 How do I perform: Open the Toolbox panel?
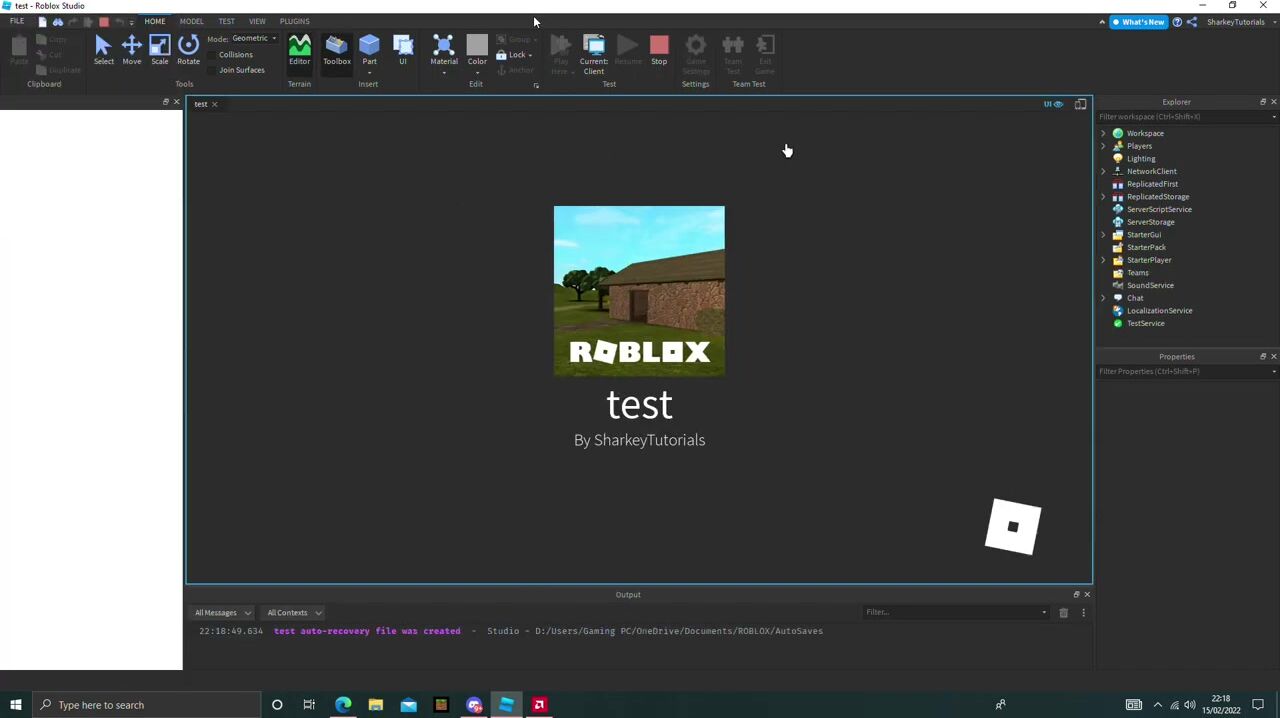[337, 49]
